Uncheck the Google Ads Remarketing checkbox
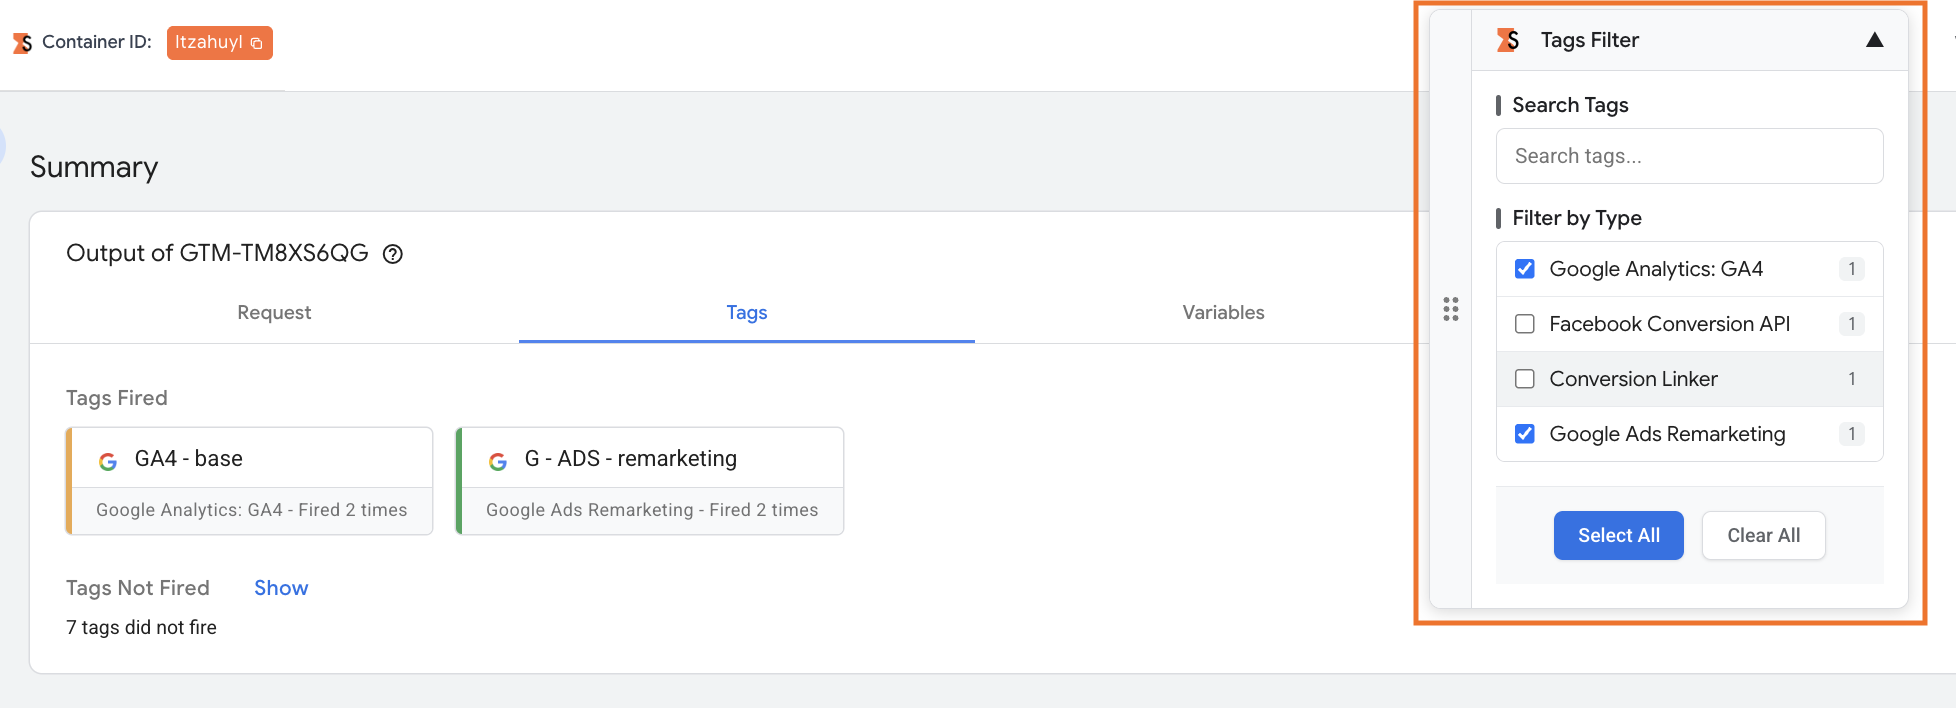 (1525, 434)
